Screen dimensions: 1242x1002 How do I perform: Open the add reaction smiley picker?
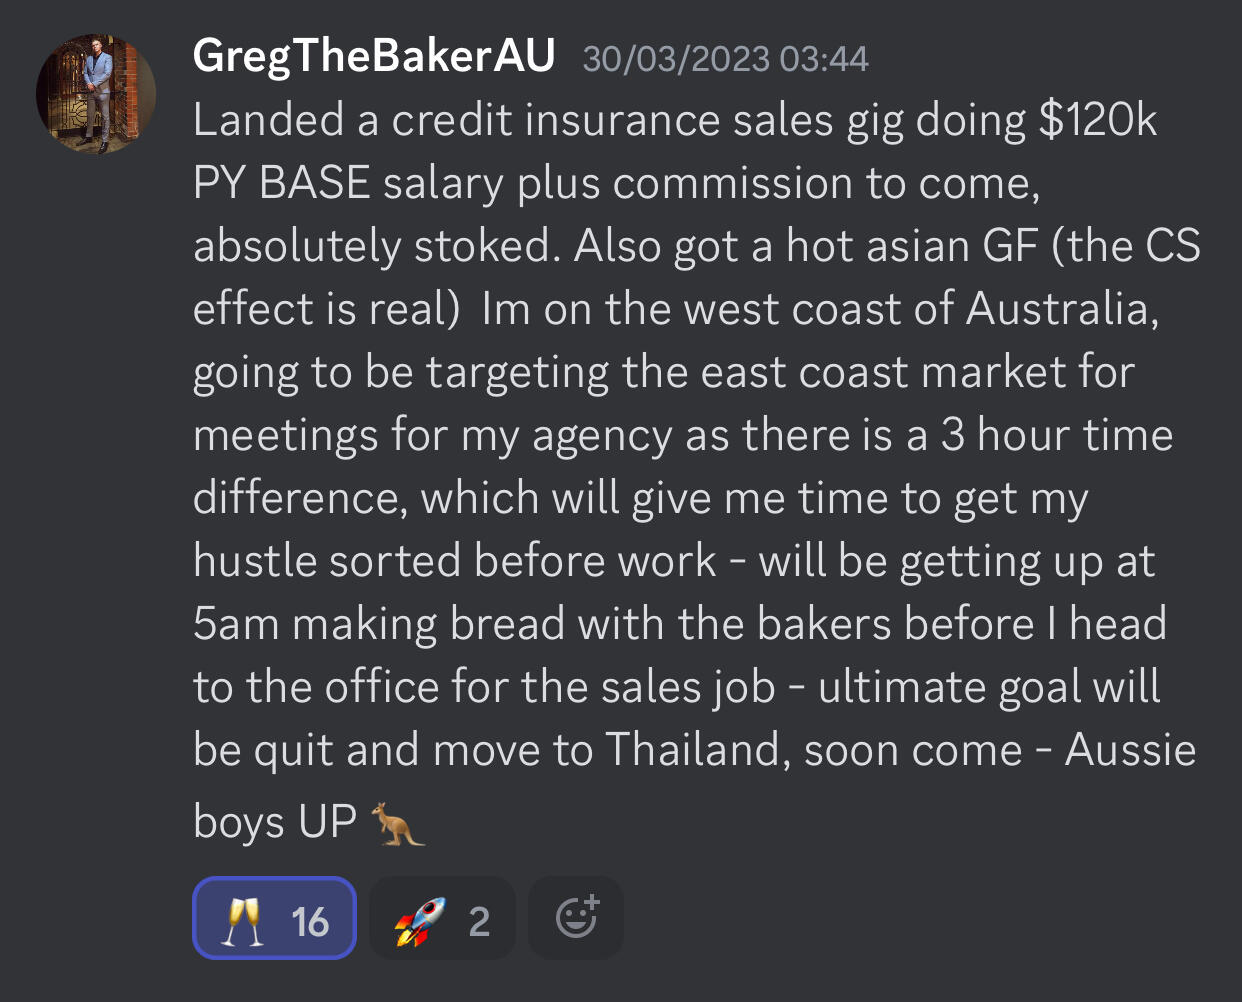click(x=576, y=917)
